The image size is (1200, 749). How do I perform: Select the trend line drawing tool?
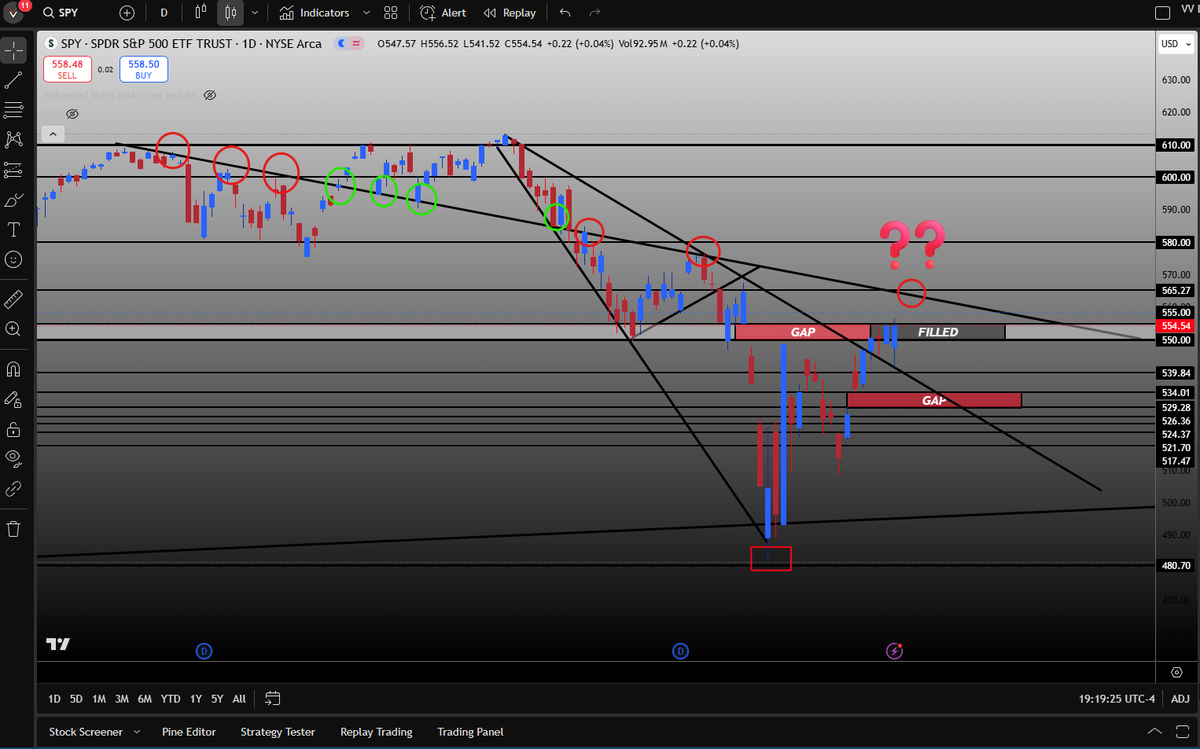tap(14, 79)
